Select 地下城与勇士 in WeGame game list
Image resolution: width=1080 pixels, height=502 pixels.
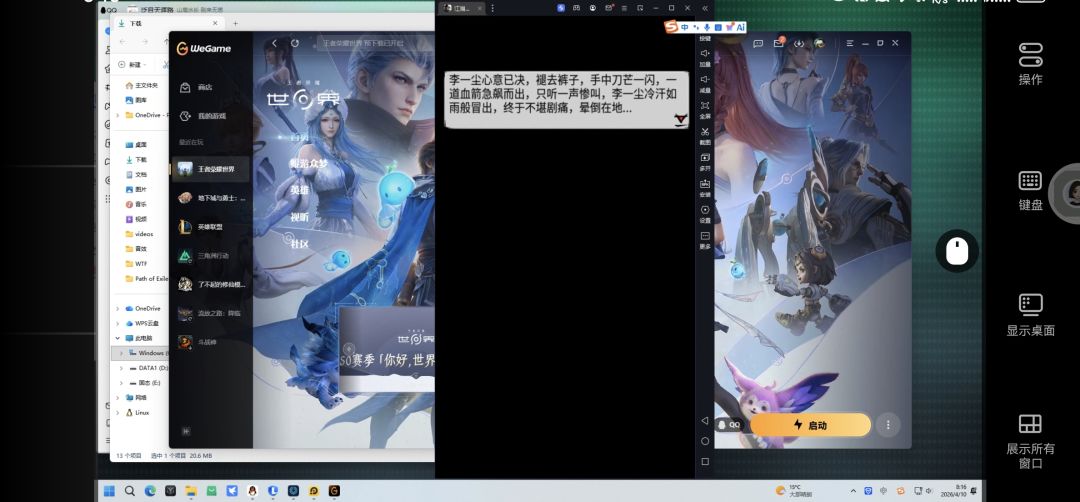pyautogui.click(x=210, y=198)
